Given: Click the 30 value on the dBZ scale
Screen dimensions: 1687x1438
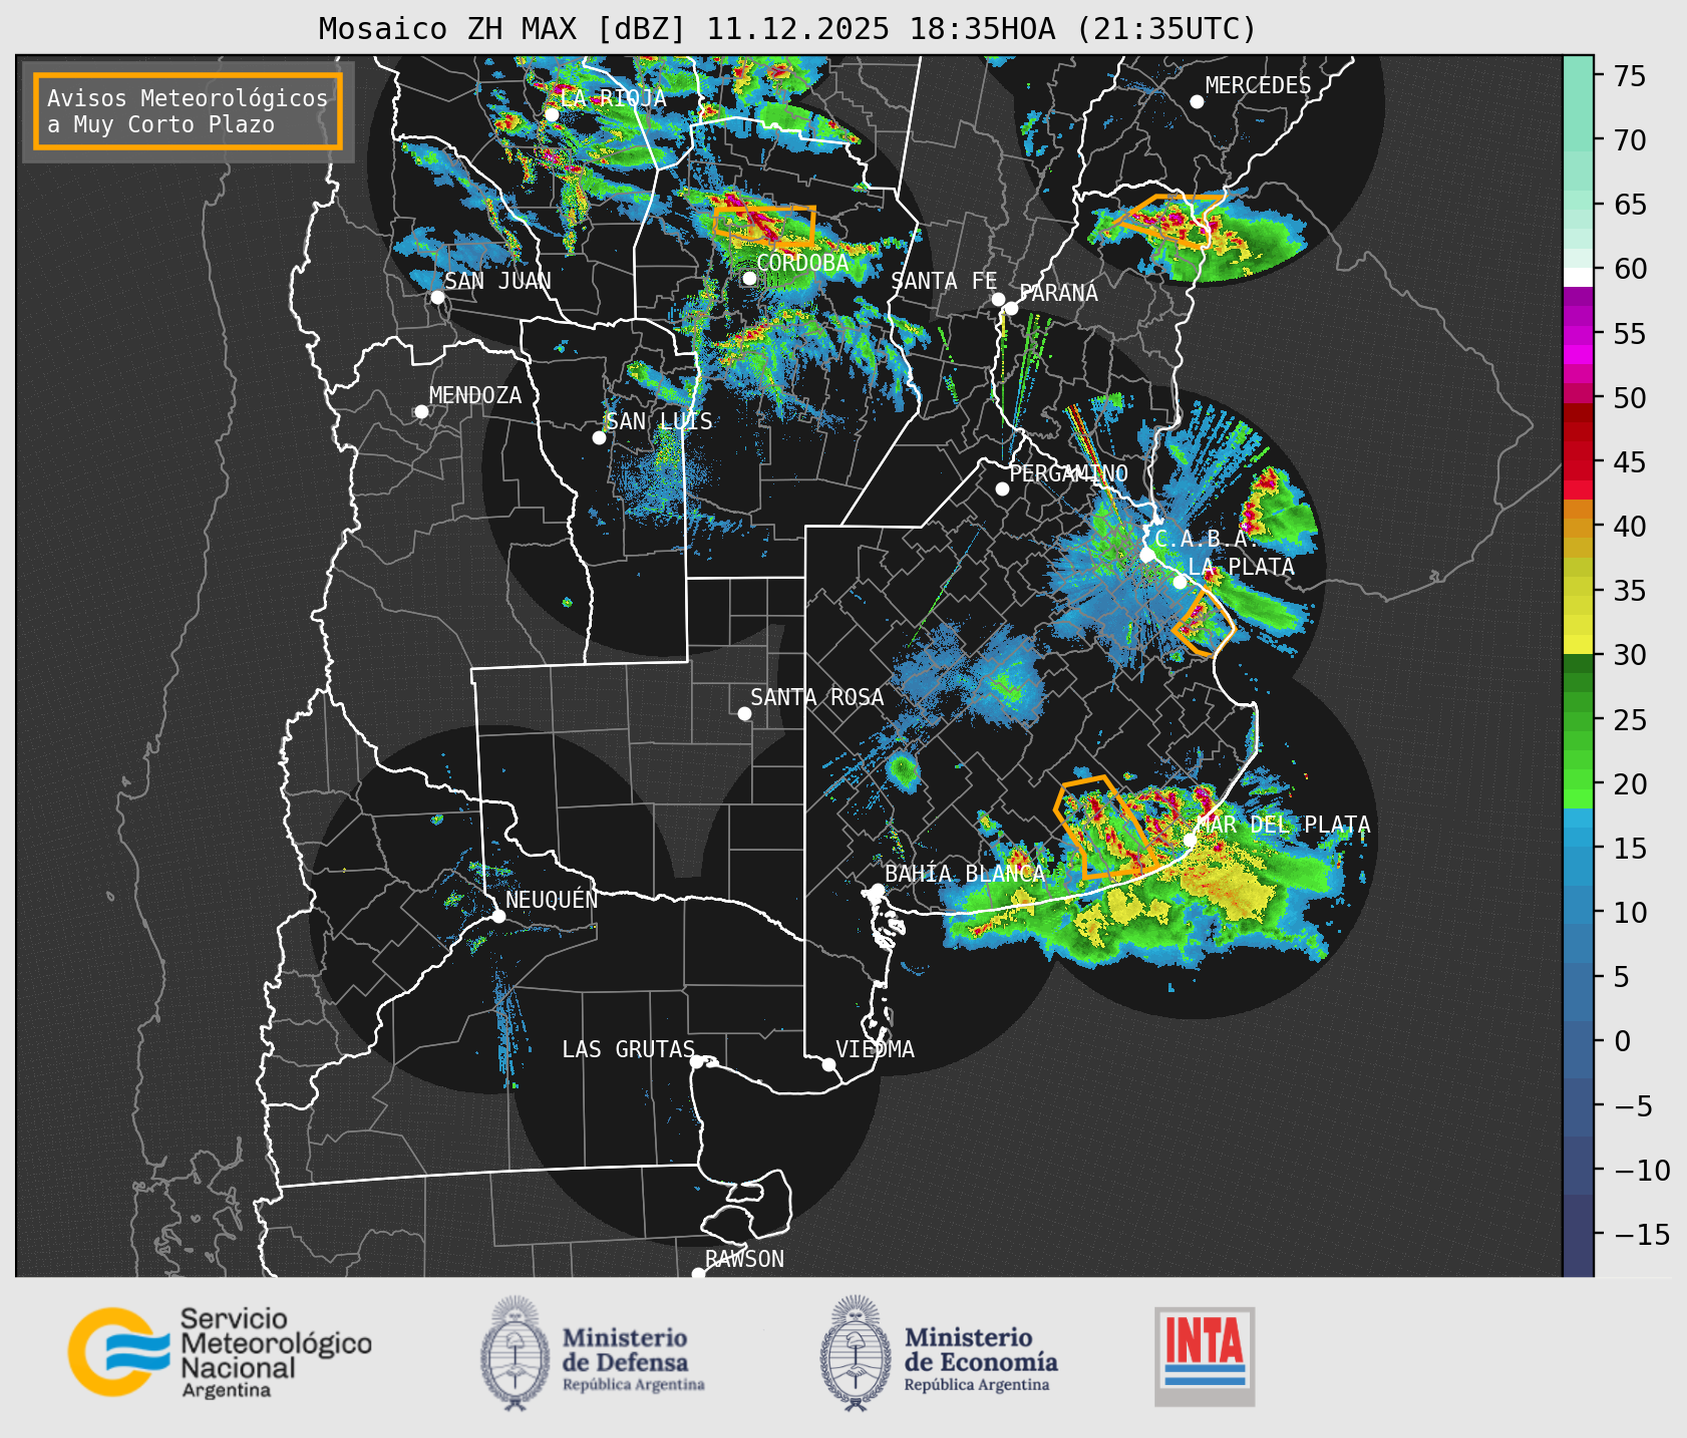Looking at the screenshot, I should pyautogui.click(x=1630, y=655).
